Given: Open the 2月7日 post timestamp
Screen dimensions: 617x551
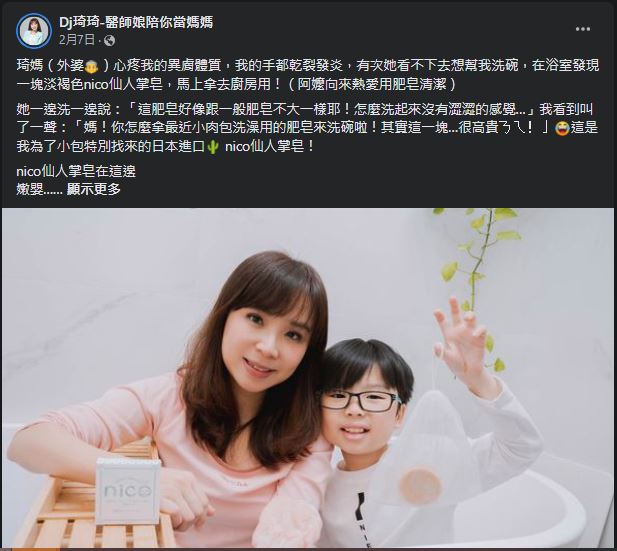Looking at the screenshot, I should pos(77,40).
